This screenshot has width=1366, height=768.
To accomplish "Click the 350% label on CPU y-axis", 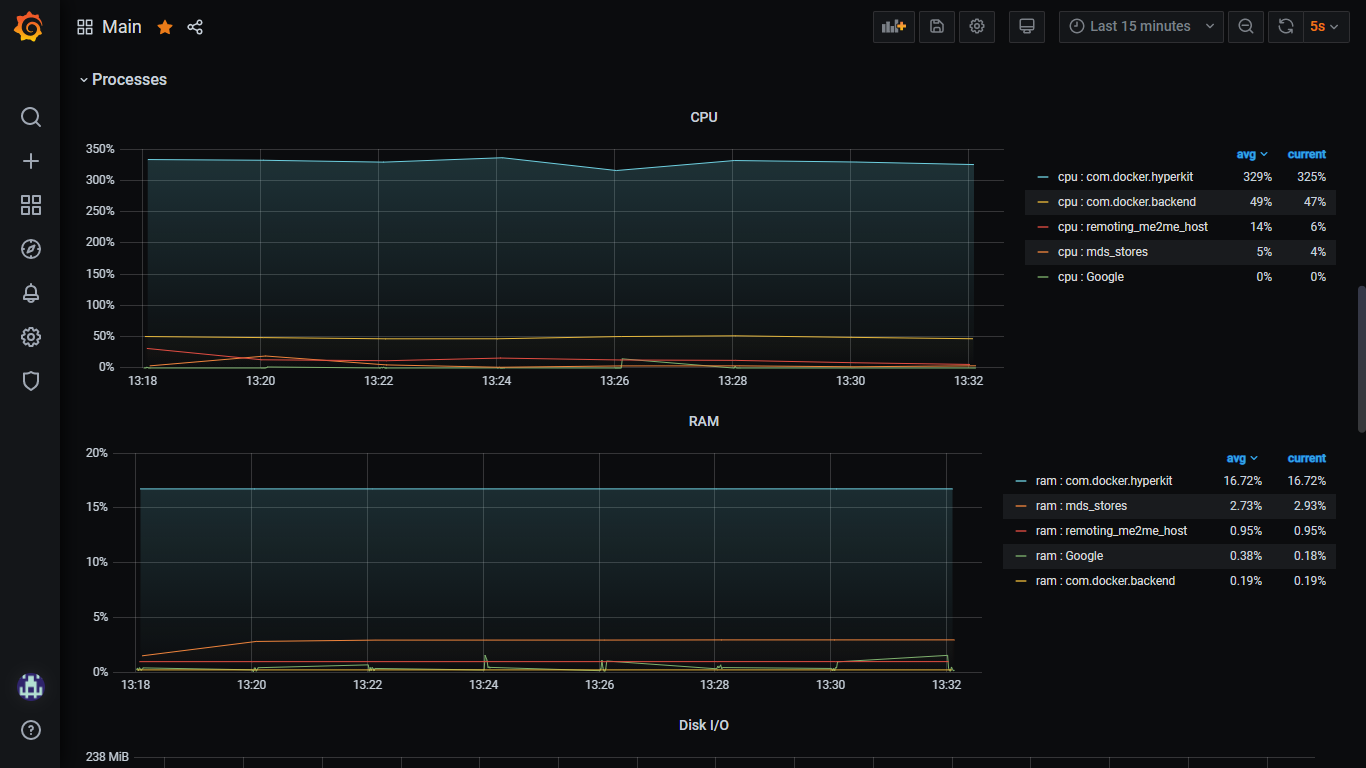I will coord(101,149).
